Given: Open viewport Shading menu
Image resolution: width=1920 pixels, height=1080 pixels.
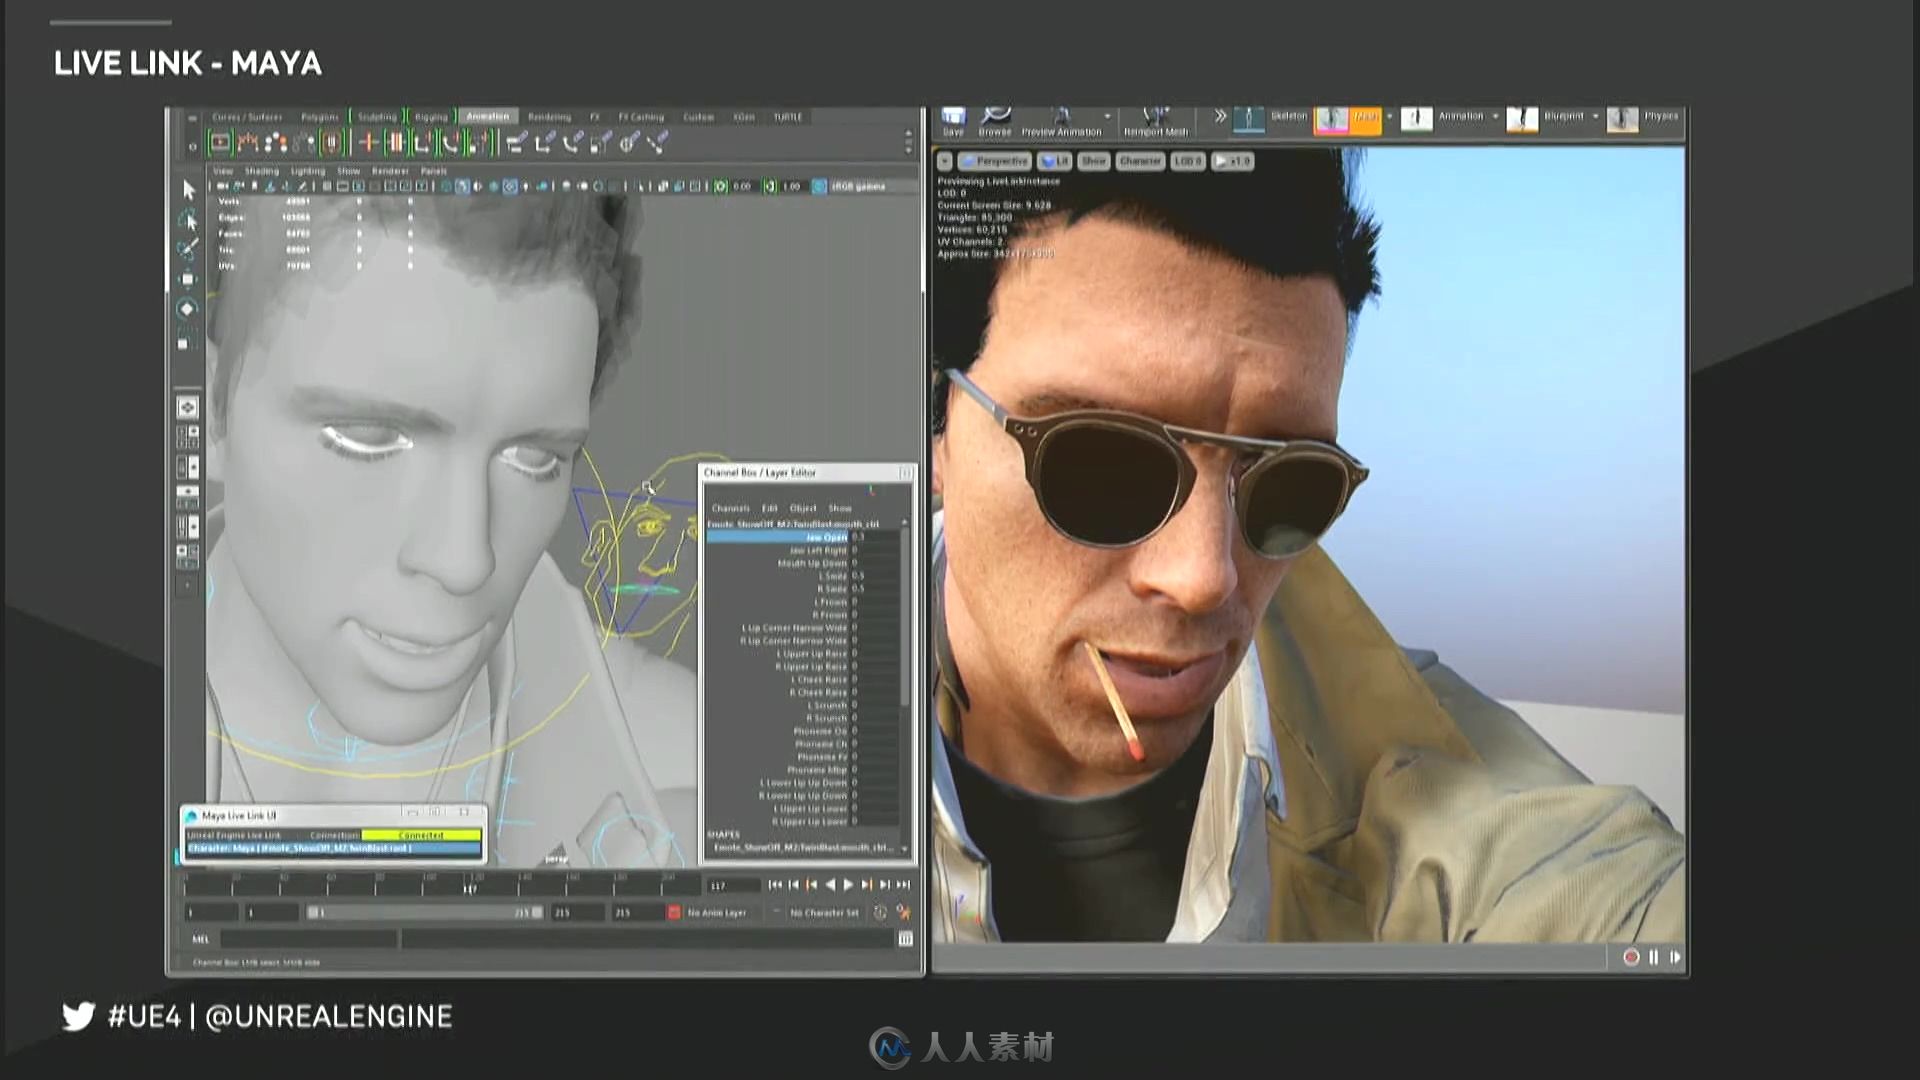Looking at the screenshot, I should point(262,171).
